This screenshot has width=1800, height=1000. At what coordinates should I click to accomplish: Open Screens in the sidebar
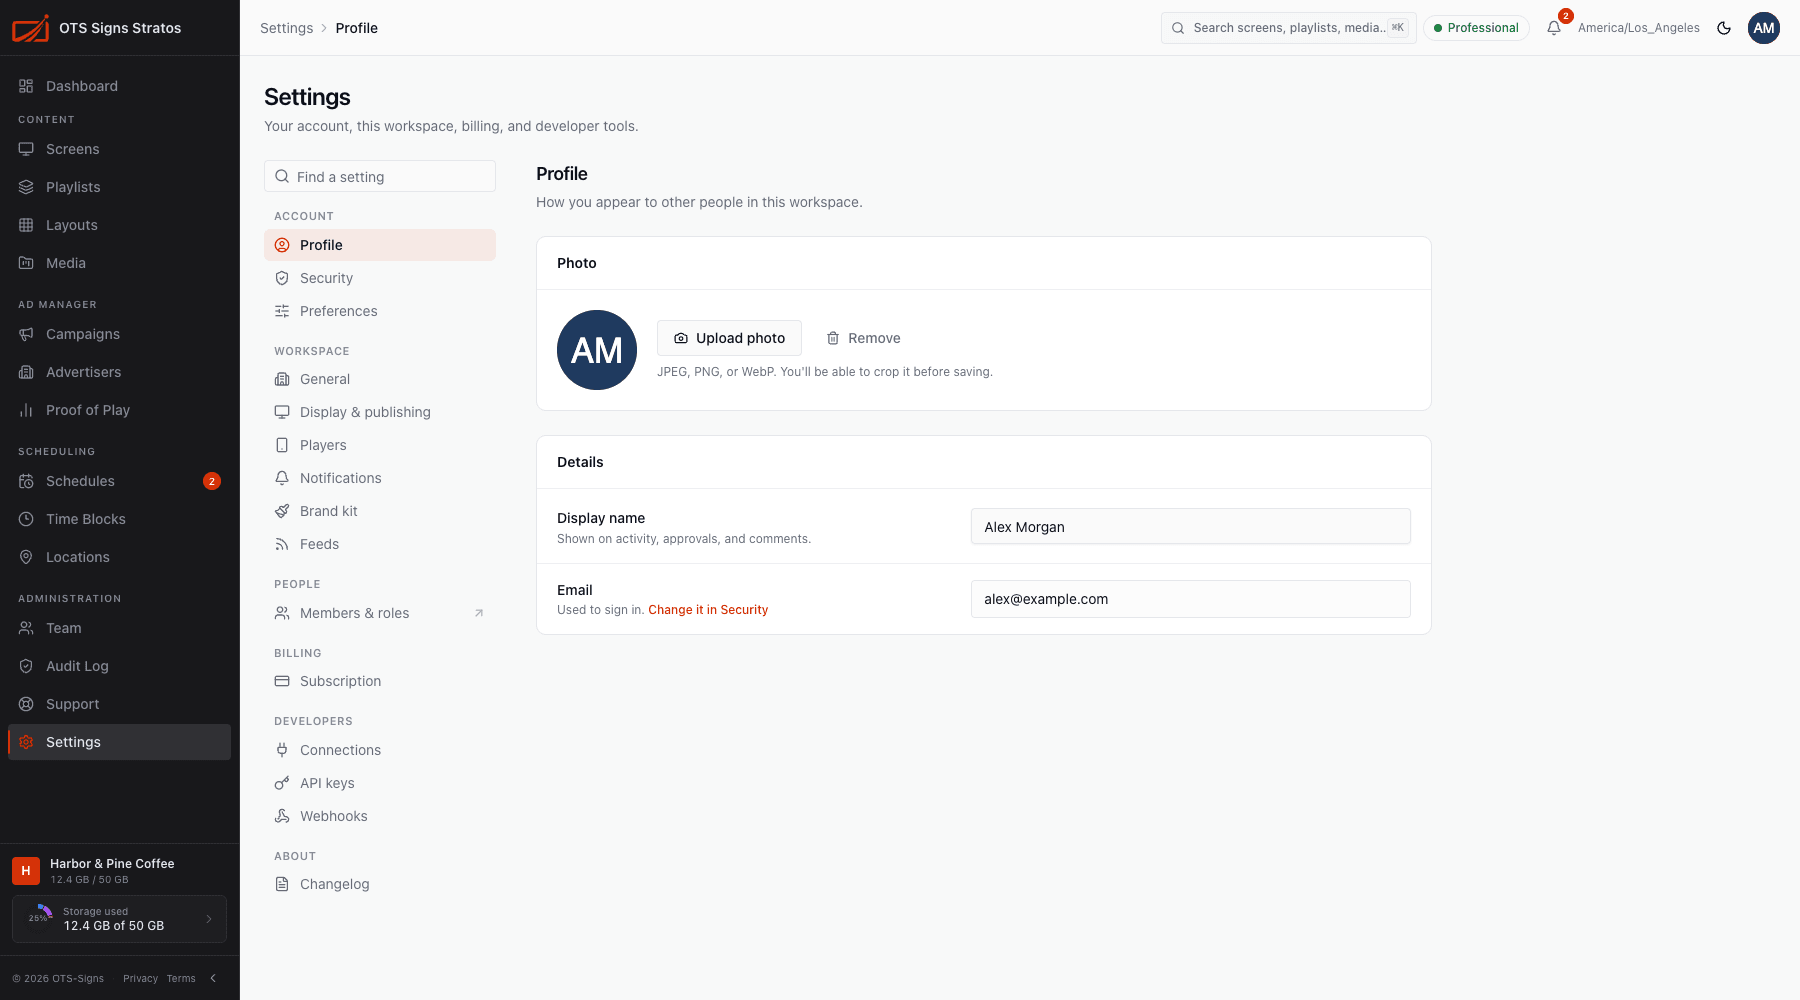(119, 149)
